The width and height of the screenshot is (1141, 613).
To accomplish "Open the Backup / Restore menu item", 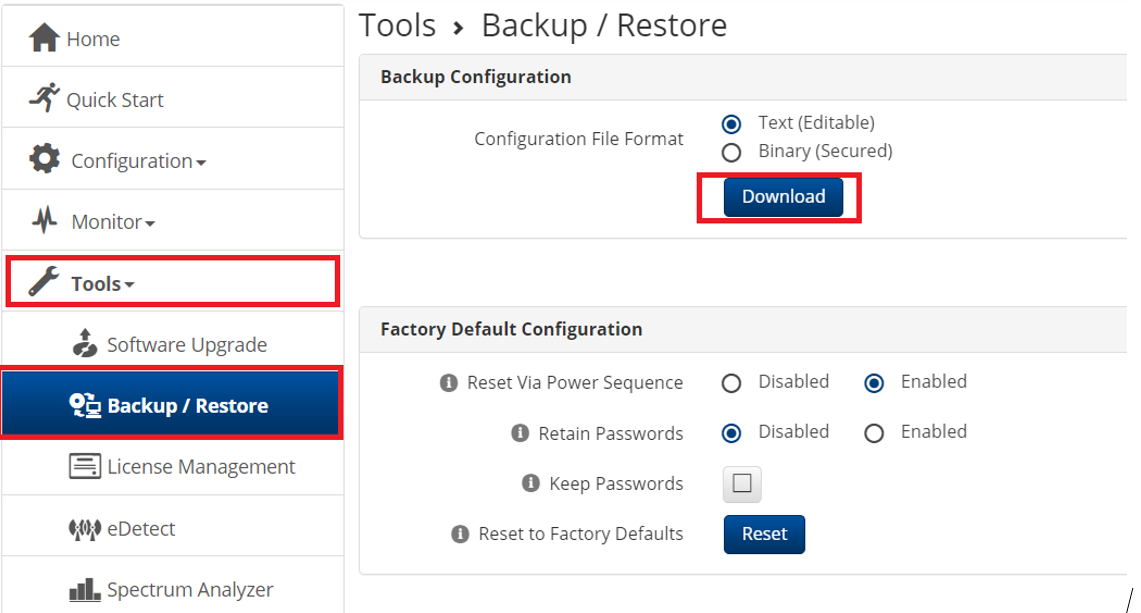I will [x=172, y=405].
